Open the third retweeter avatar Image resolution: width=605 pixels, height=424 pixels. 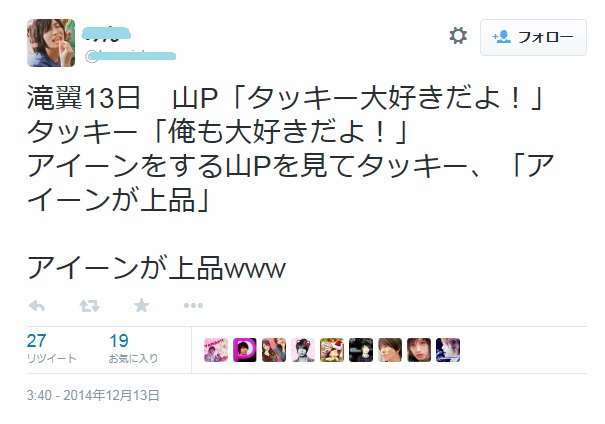click(274, 350)
